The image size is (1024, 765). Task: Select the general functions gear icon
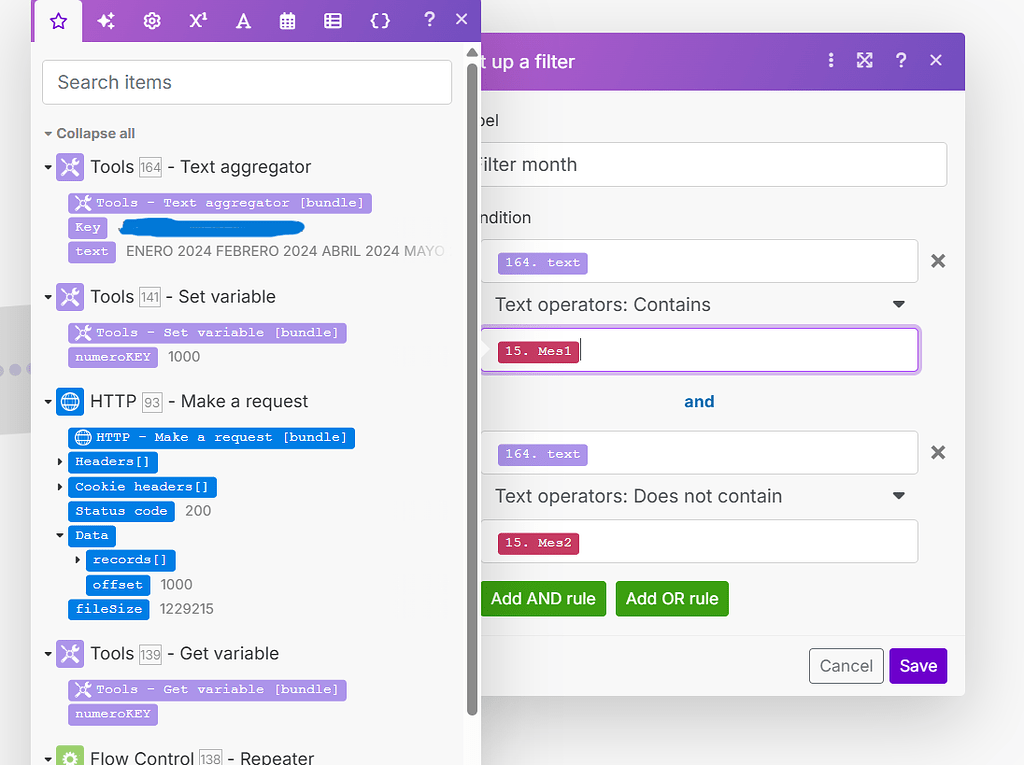click(151, 20)
